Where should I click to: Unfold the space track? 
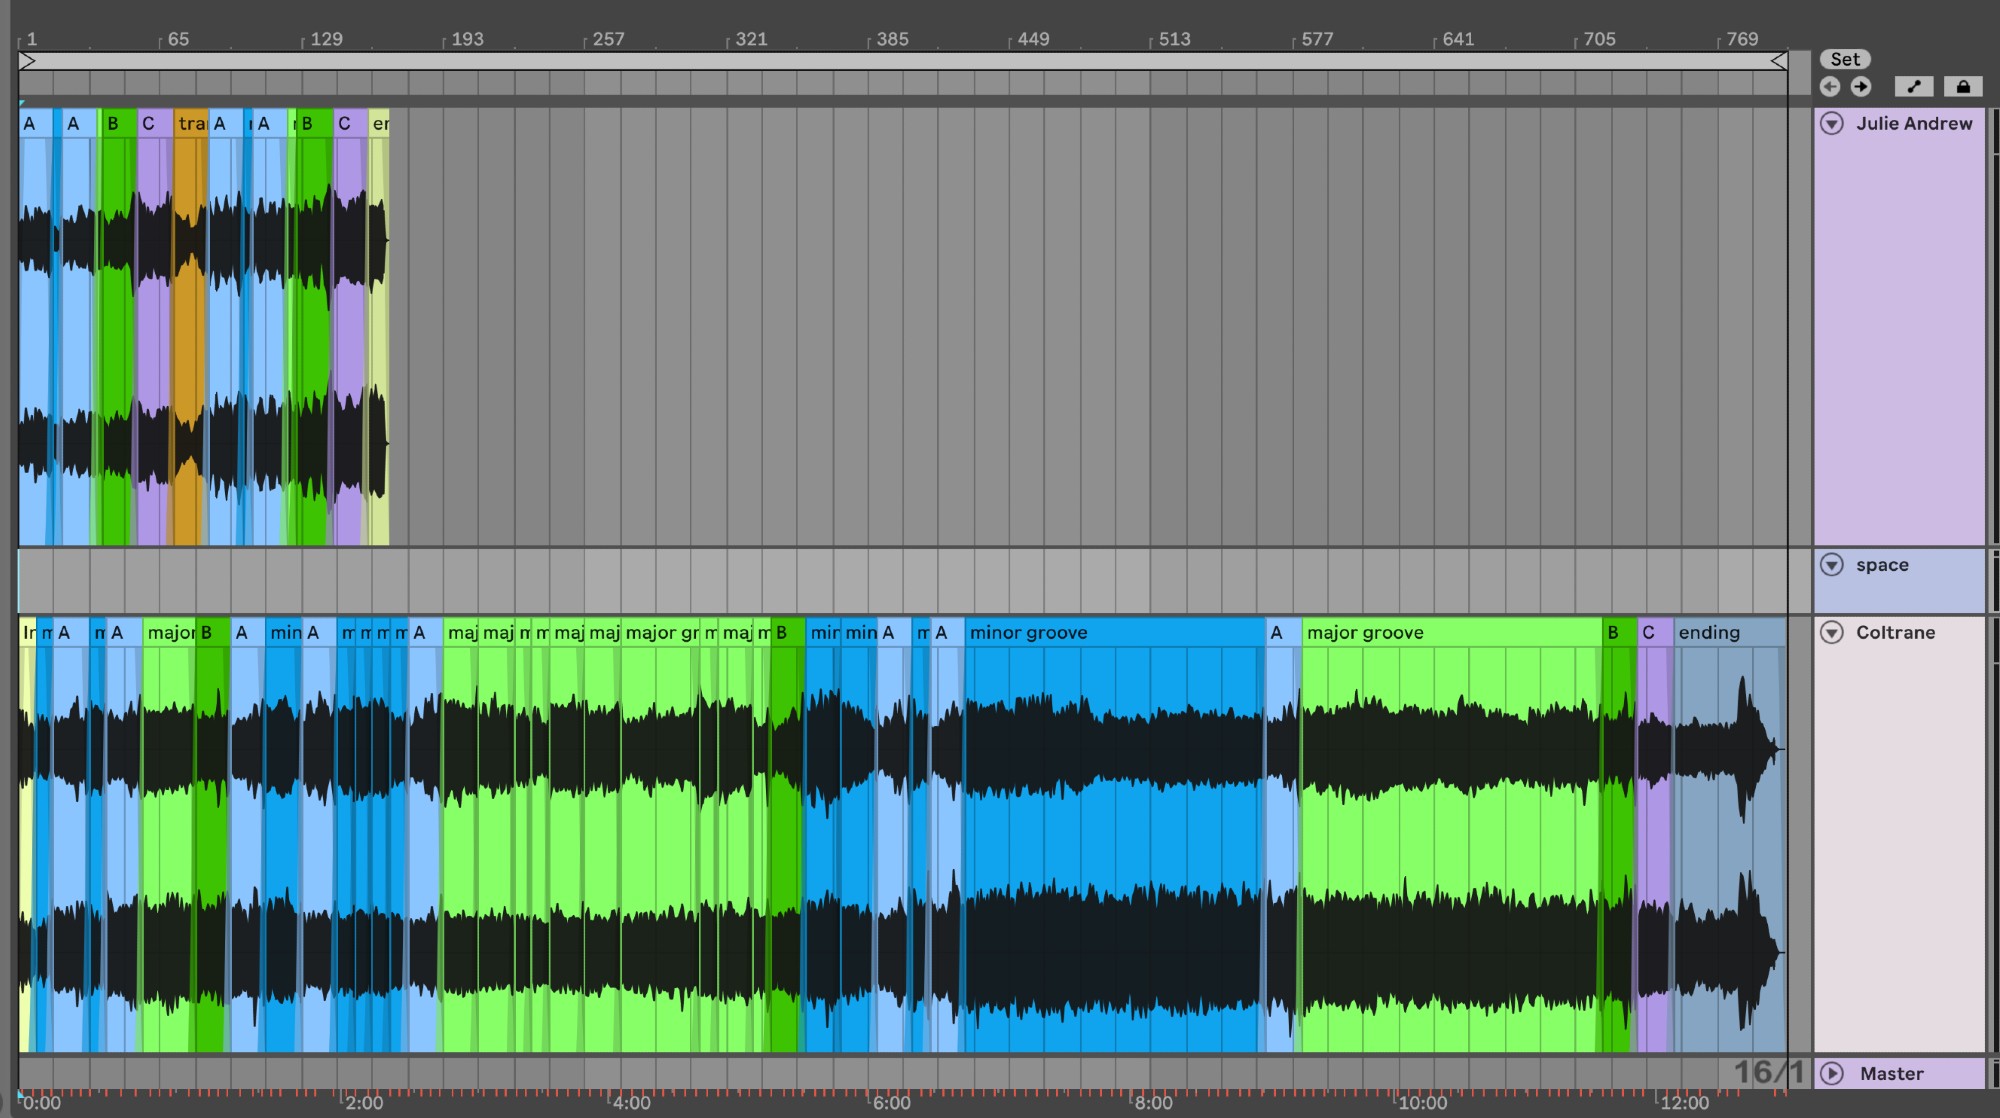pos(1832,565)
